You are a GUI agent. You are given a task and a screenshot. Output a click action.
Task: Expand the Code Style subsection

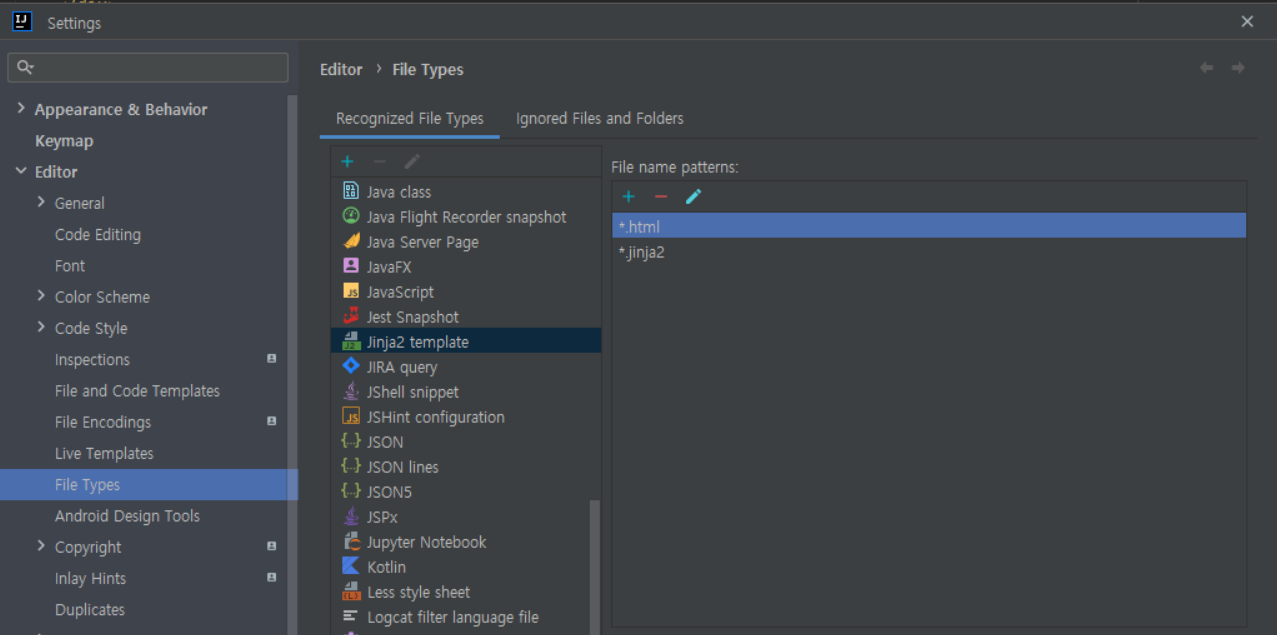click(41, 327)
